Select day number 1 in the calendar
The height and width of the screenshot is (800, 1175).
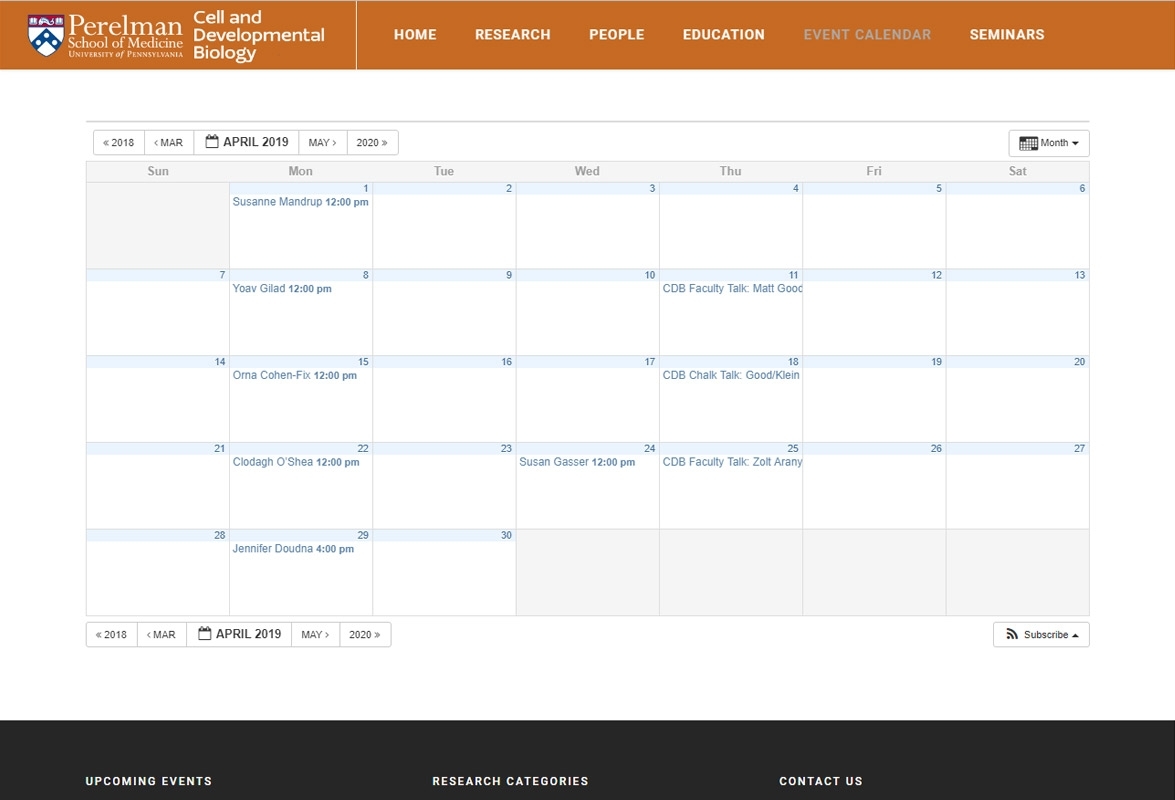pos(366,189)
